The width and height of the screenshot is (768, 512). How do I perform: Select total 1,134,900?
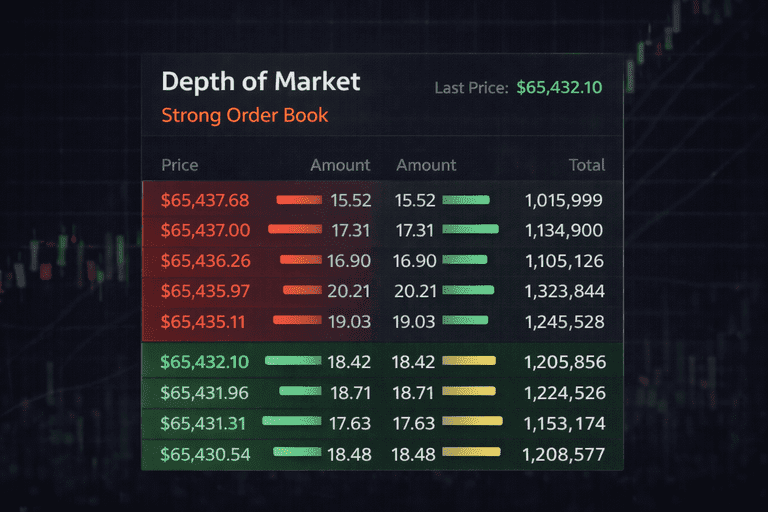click(x=564, y=230)
